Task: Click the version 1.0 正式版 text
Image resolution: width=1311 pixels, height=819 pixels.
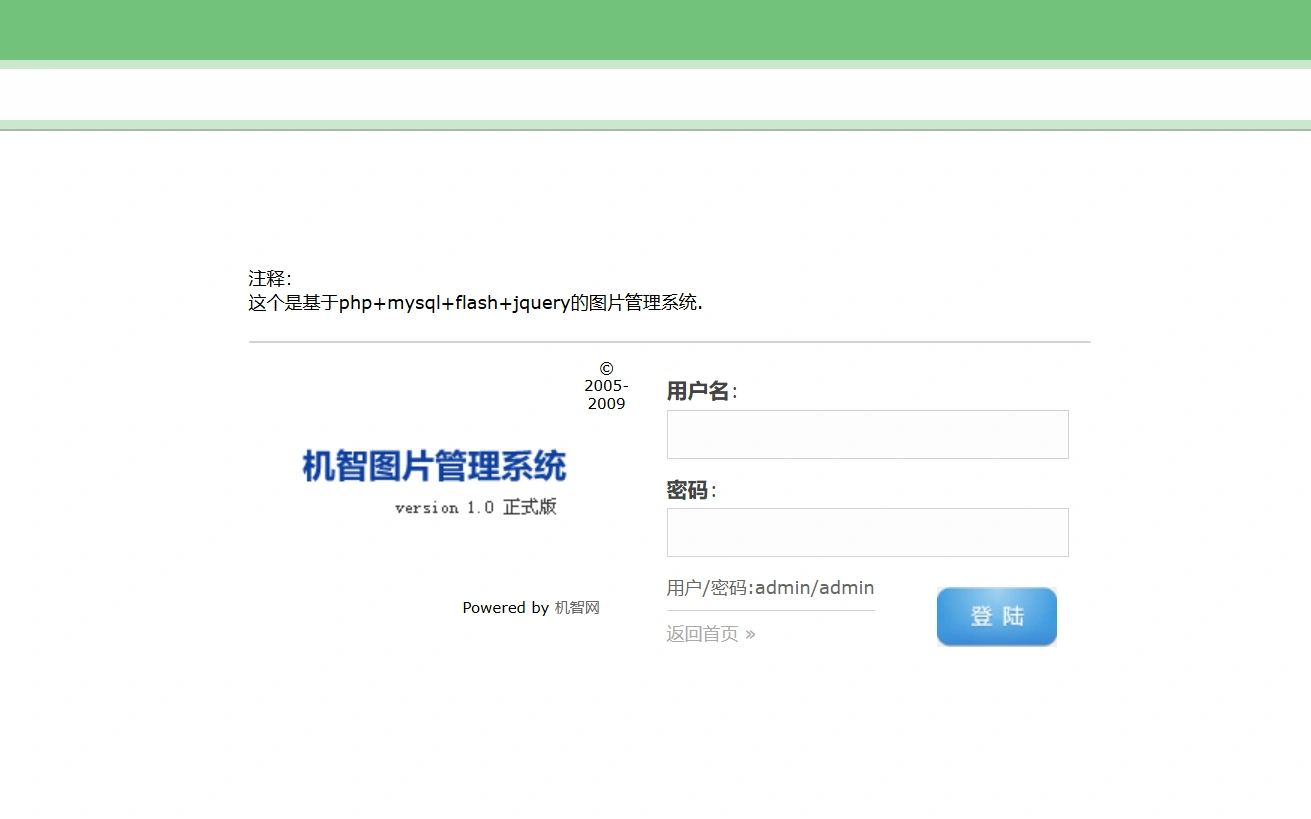Action: (475, 508)
